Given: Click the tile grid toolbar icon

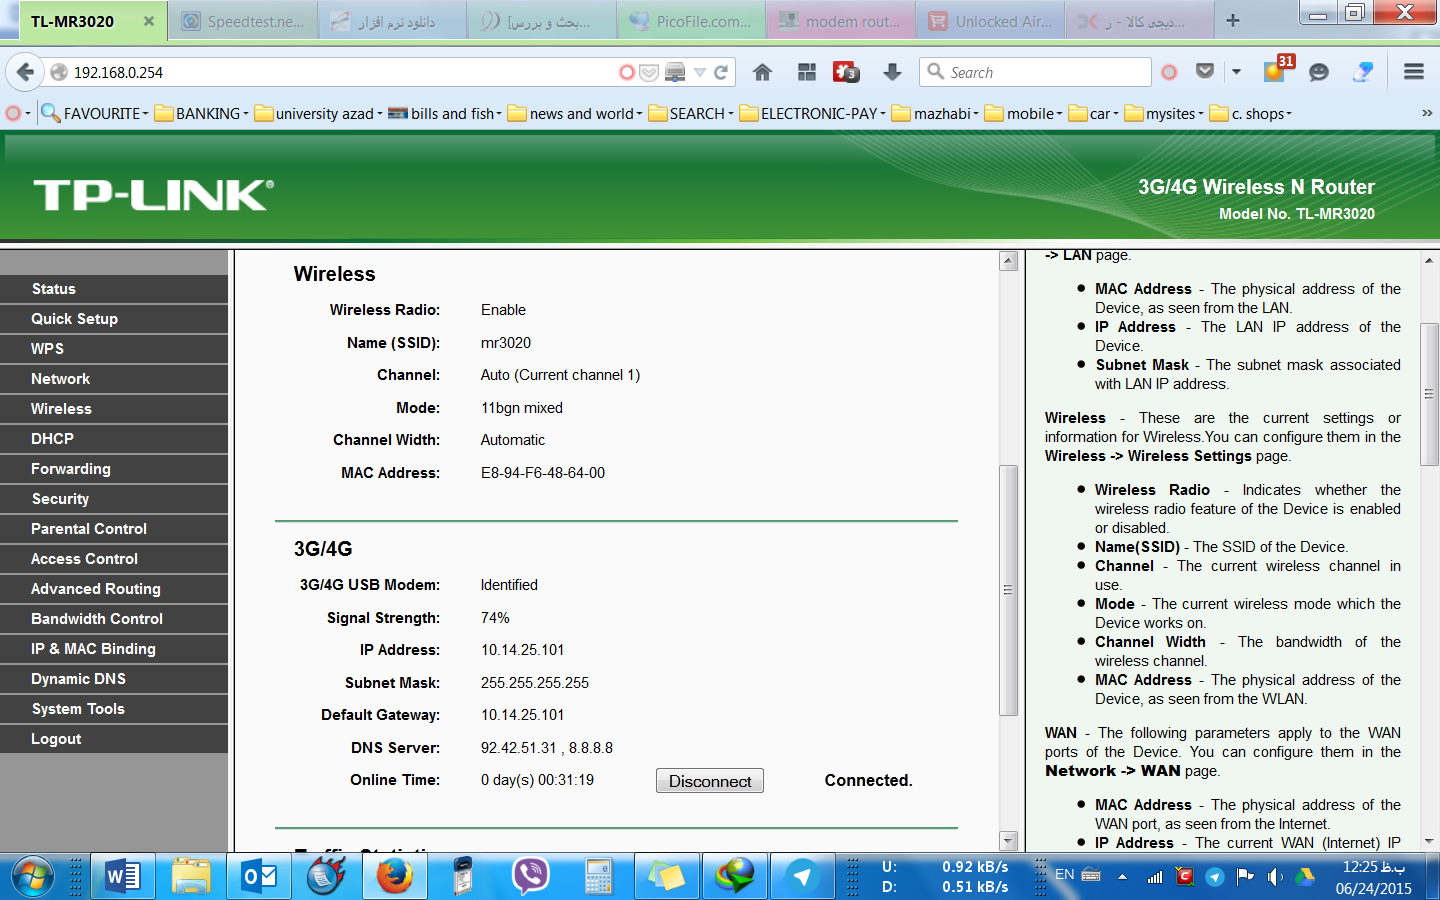Looking at the screenshot, I should (x=806, y=72).
